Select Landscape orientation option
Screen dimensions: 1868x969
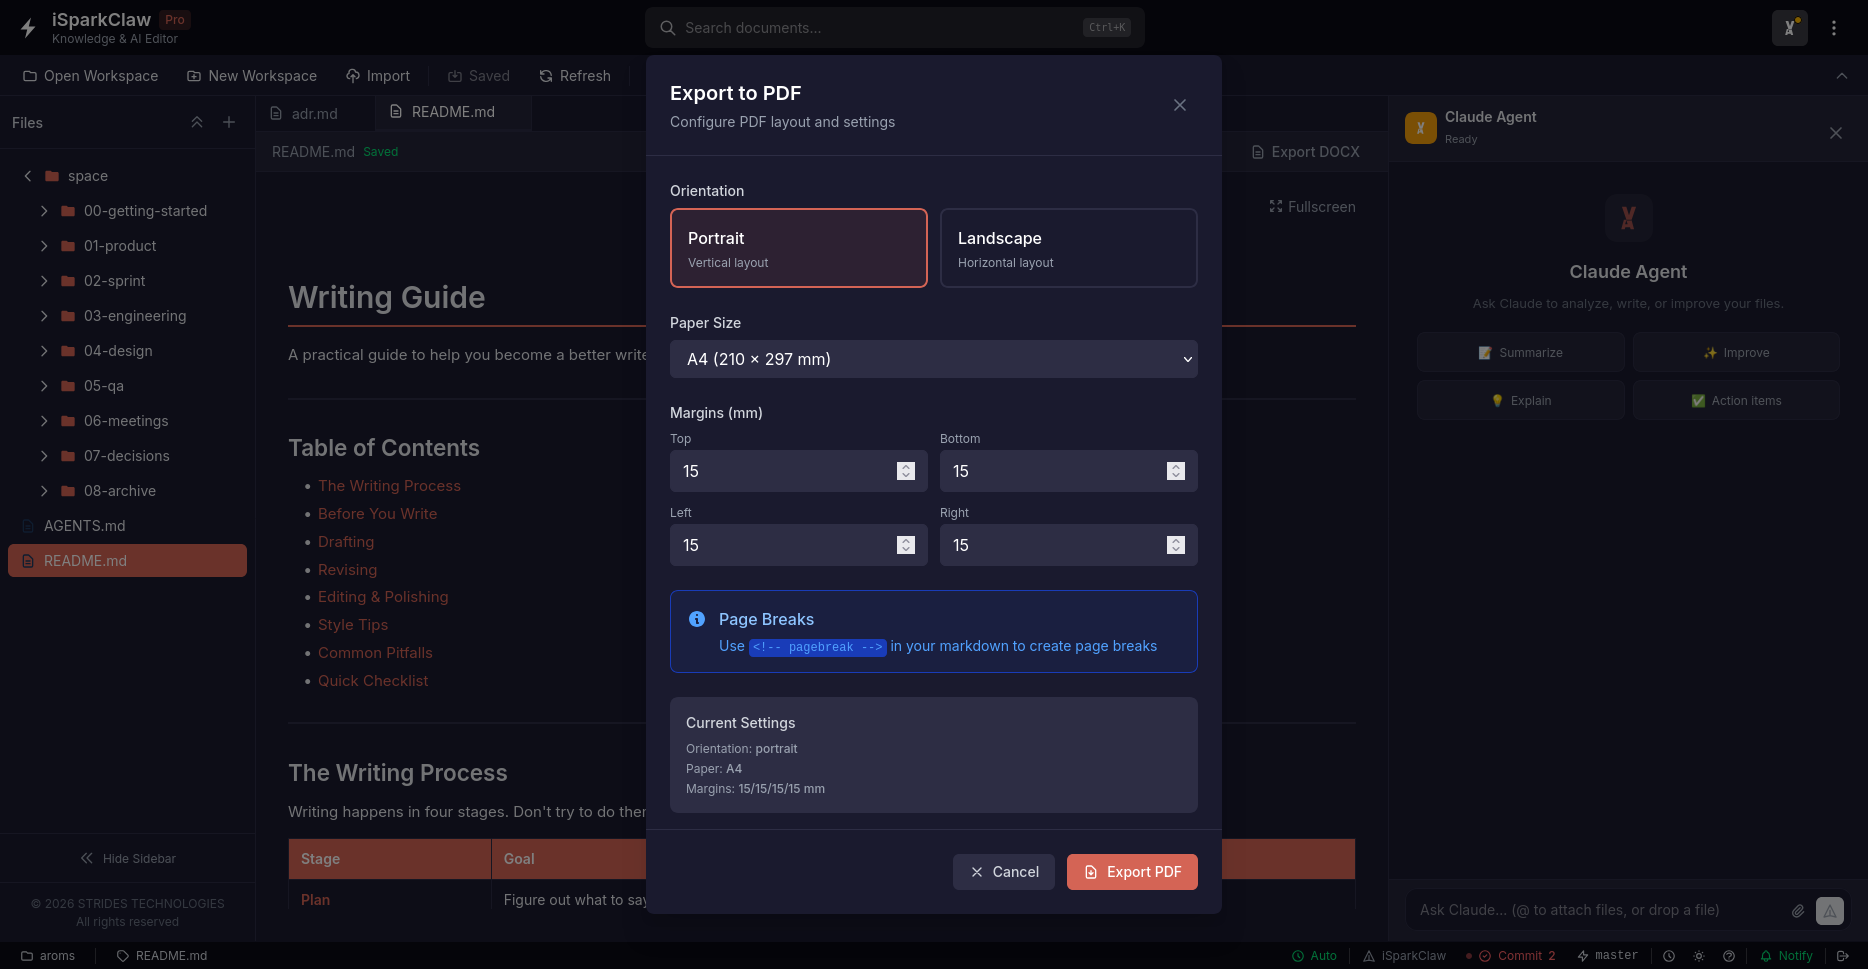click(1068, 248)
